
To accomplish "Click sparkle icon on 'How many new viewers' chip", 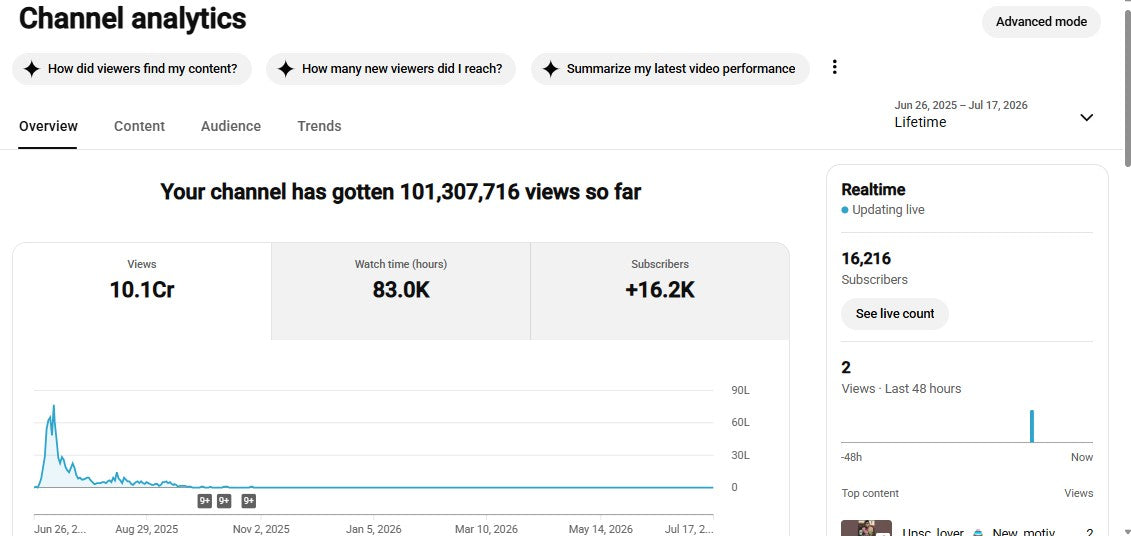I will pos(286,69).
